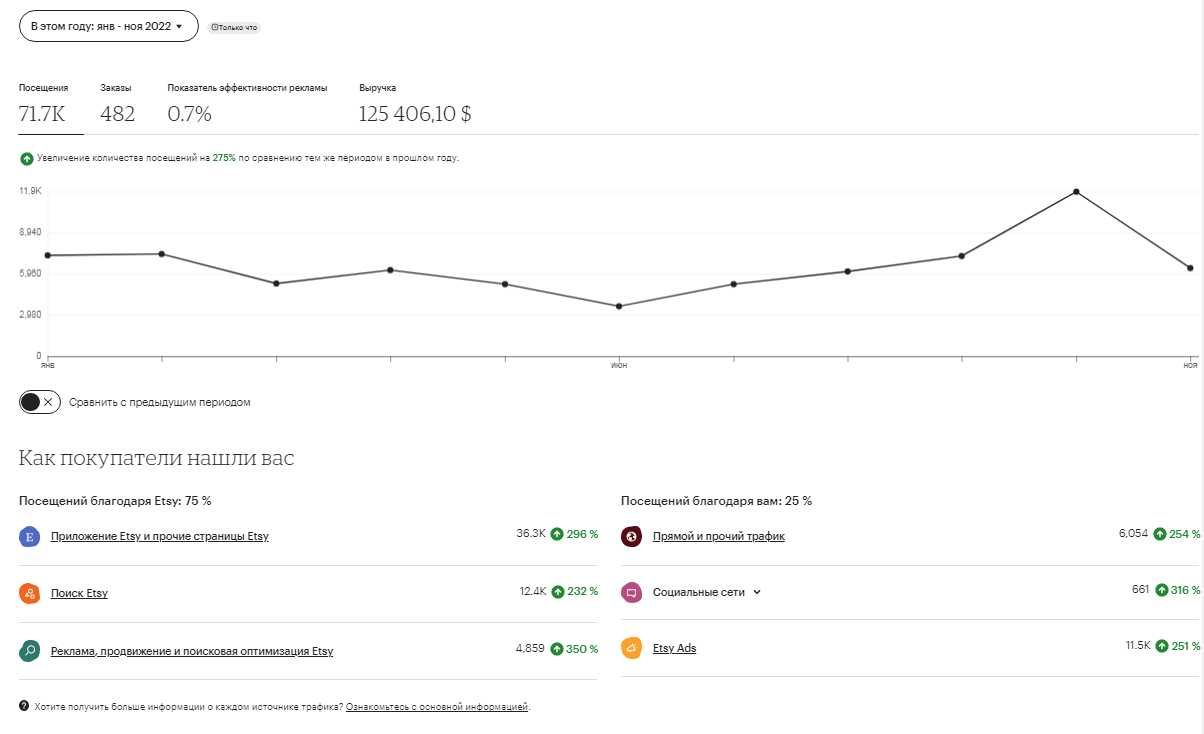Image resolution: width=1204 pixels, height=734 pixels.
Task: Open the "Etsy Ads" link
Action: point(674,648)
